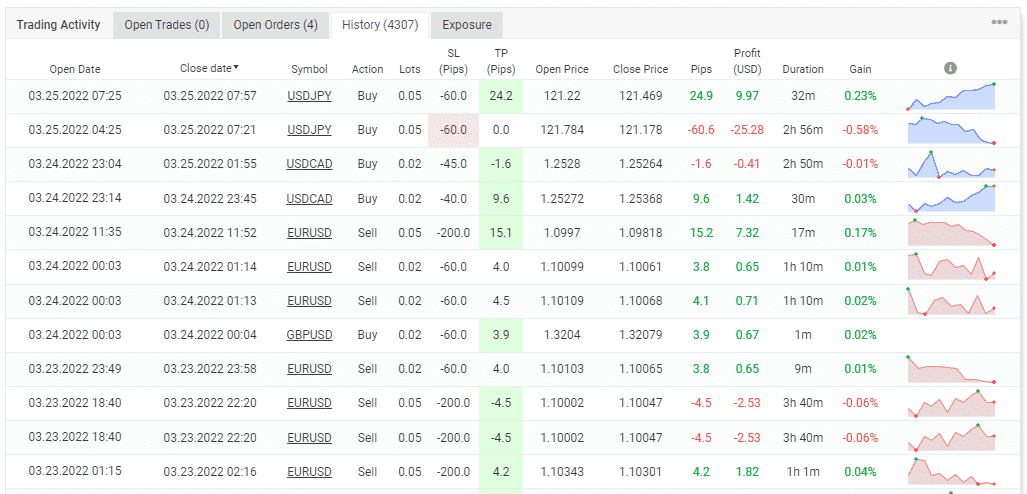Click close price 121.469
Image resolution: width=1027 pixels, height=494 pixels.
[641, 96]
